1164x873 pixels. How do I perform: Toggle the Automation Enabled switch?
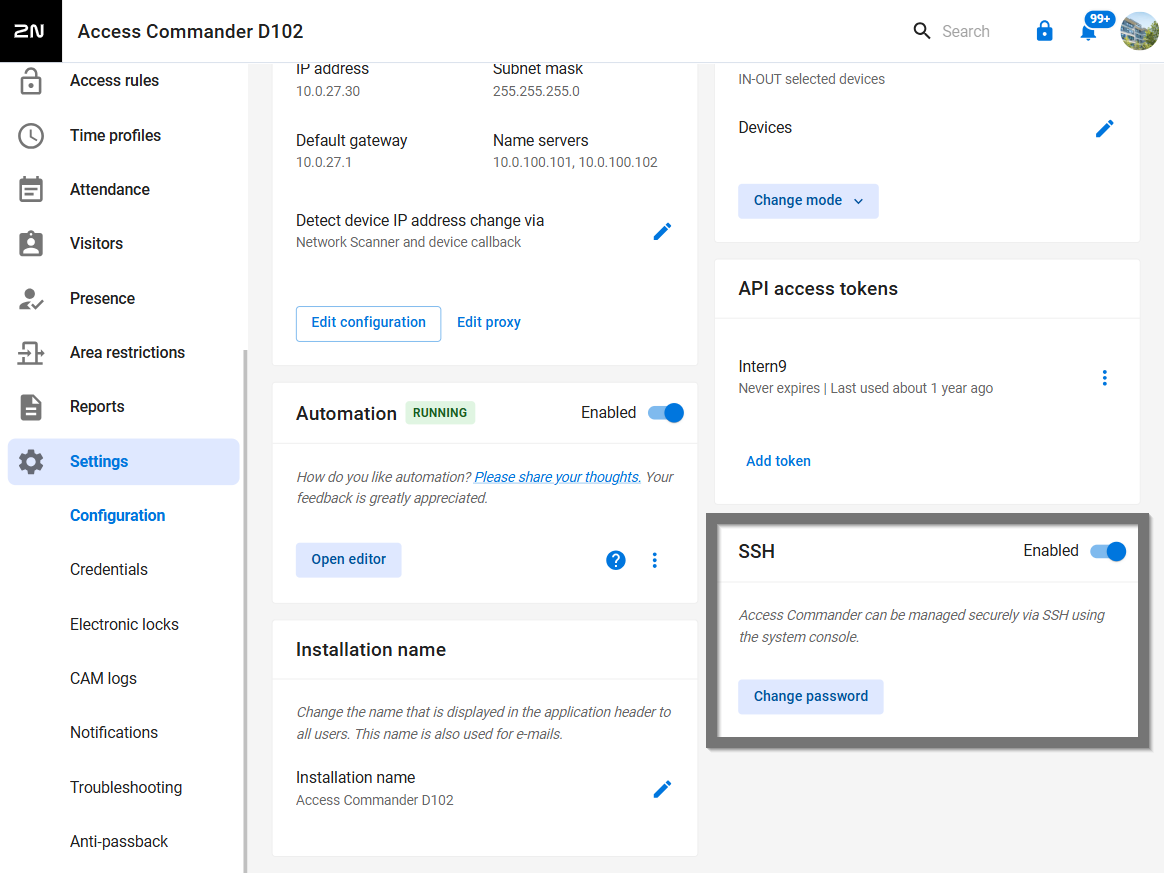[x=665, y=413]
